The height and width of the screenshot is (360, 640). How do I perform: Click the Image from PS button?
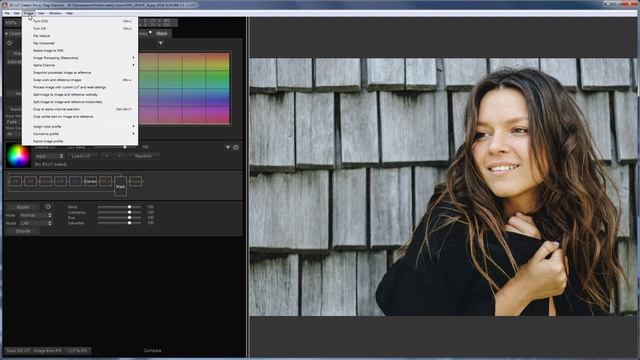tap(48, 351)
